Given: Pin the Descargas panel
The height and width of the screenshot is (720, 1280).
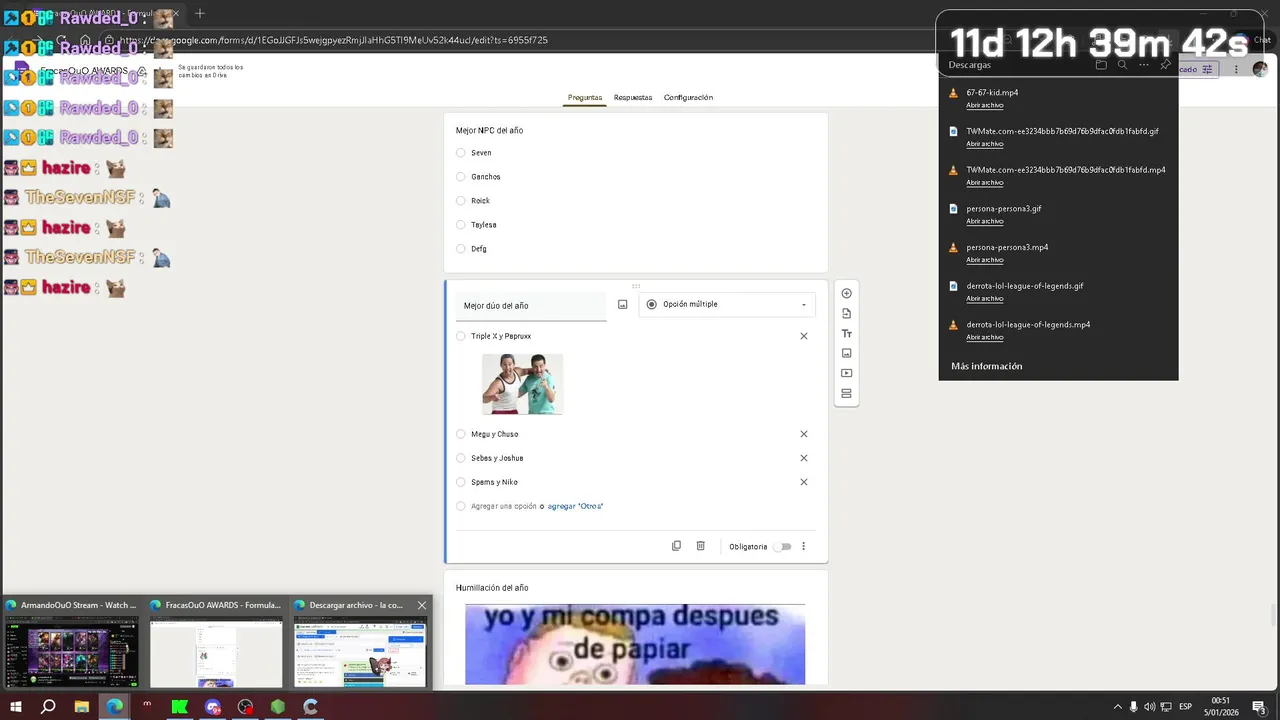Looking at the screenshot, I should coord(1165,65).
